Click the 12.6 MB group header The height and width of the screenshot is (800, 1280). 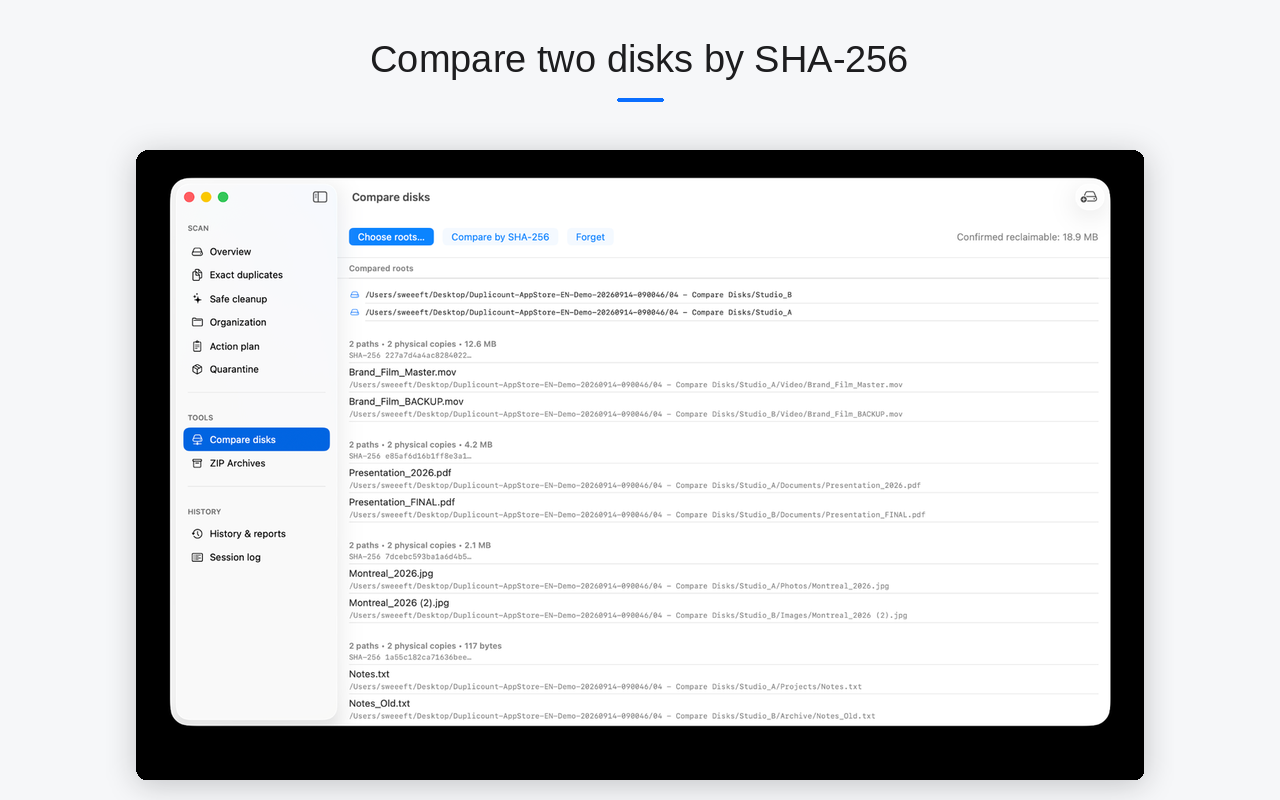[422, 344]
